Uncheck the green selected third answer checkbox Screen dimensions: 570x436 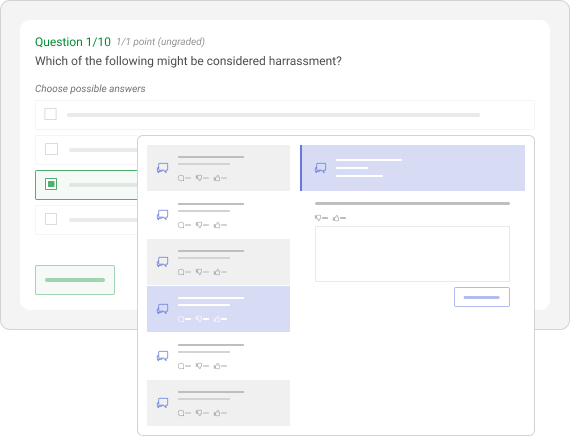point(51,184)
